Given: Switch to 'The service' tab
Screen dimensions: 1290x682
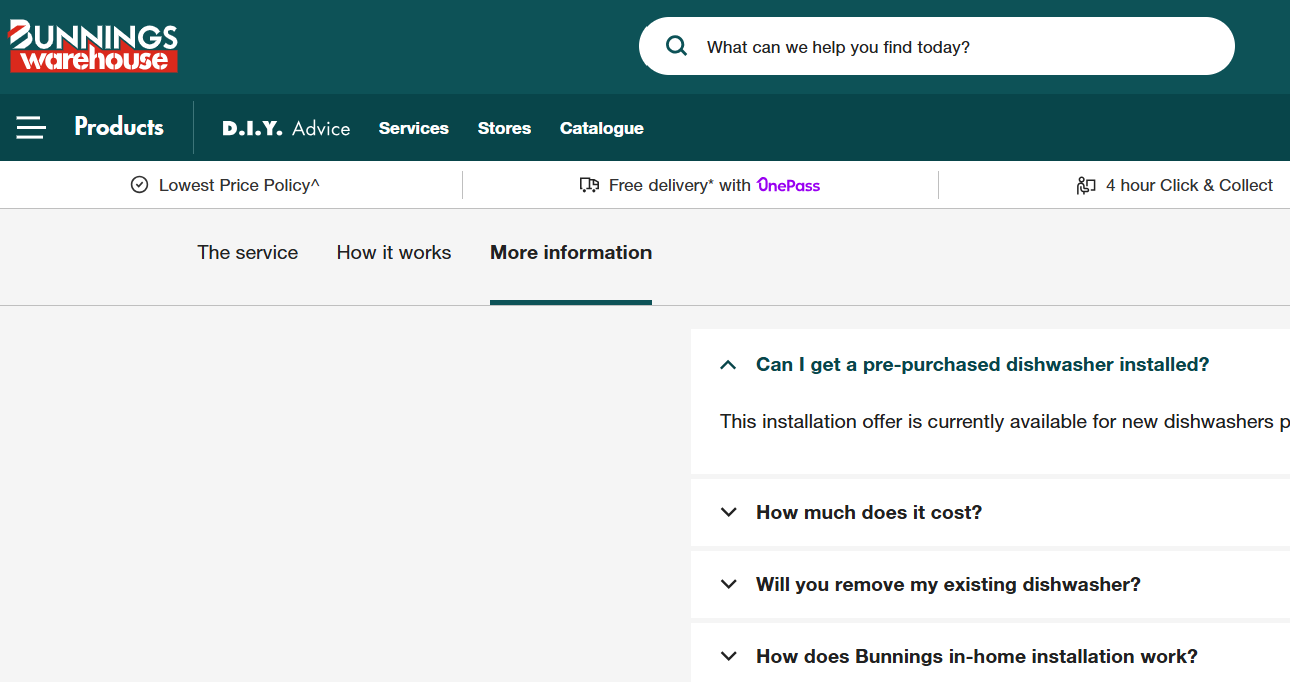Looking at the screenshot, I should pos(248,253).
